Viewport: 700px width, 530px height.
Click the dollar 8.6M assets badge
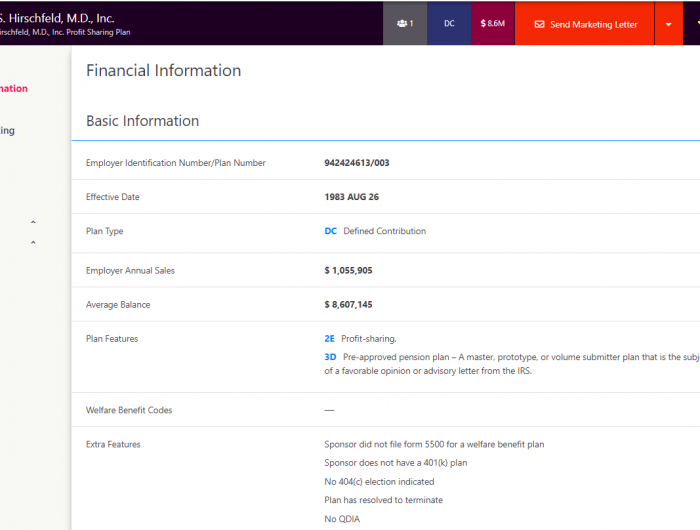point(492,23)
